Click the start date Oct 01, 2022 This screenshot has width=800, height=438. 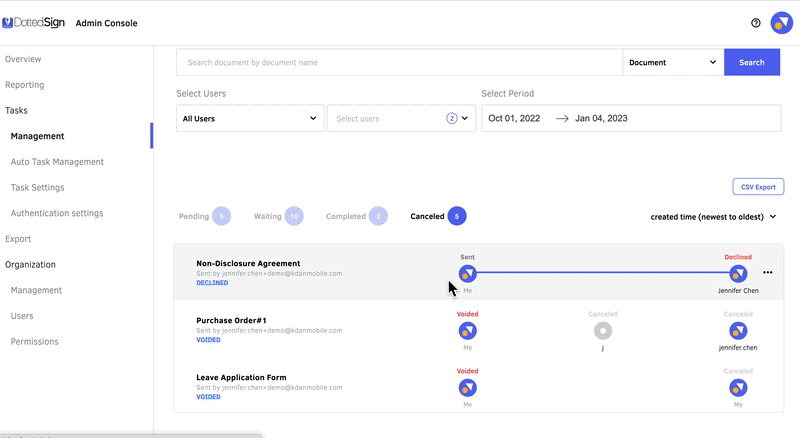[x=514, y=118]
